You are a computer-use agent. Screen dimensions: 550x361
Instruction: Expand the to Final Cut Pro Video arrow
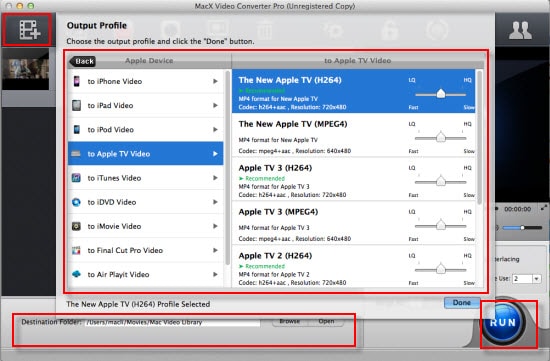coord(215,250)
